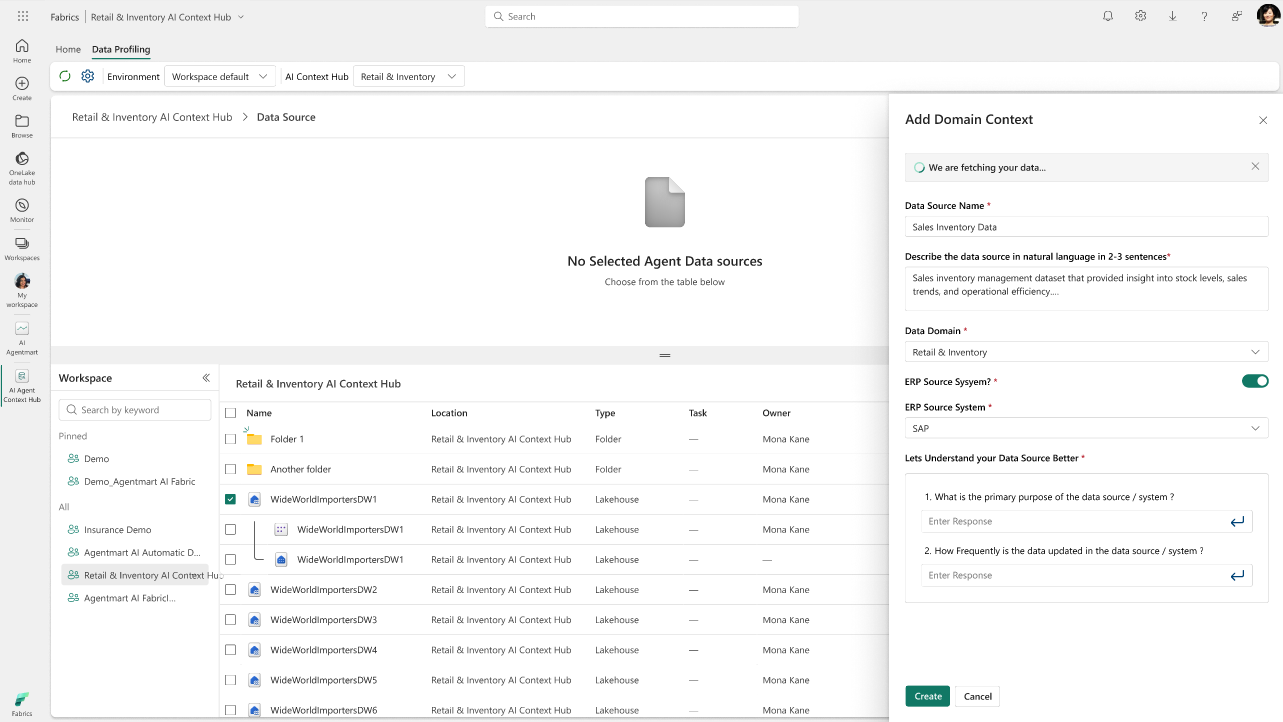Switch to the Data Profiling tab

(x=121, y=49)
